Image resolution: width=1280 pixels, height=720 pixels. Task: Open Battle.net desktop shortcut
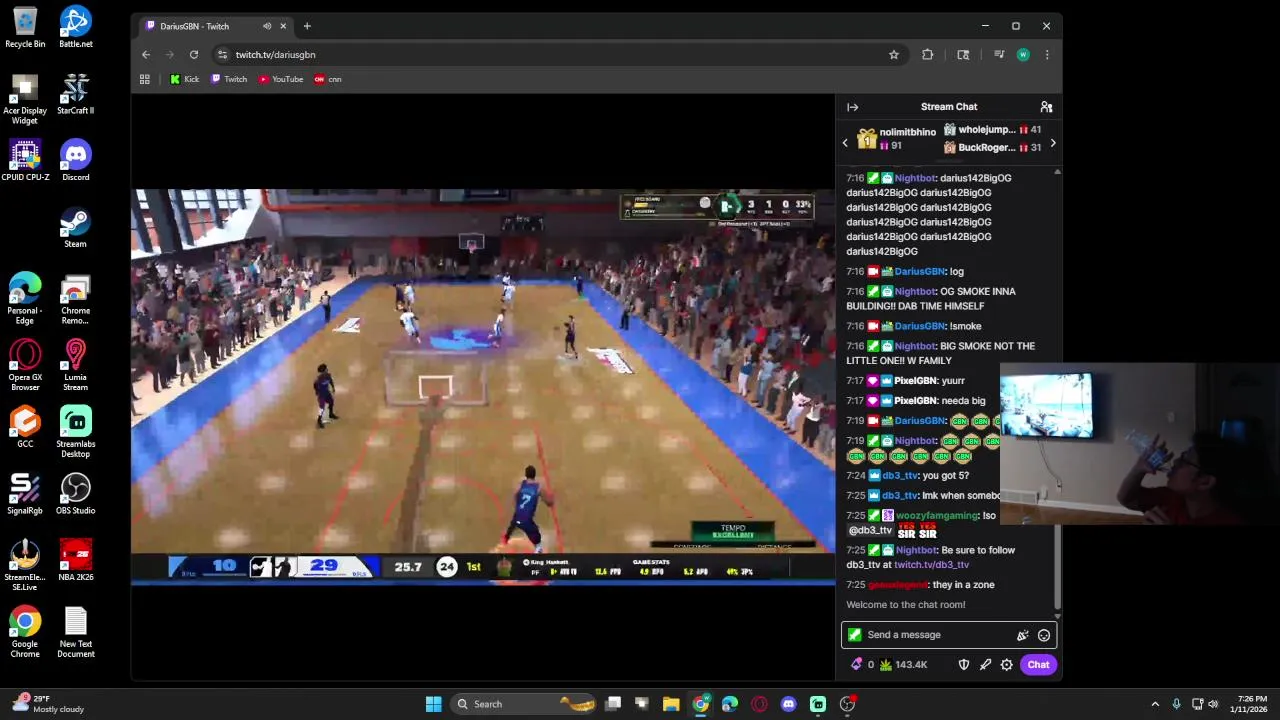point(75,28)
